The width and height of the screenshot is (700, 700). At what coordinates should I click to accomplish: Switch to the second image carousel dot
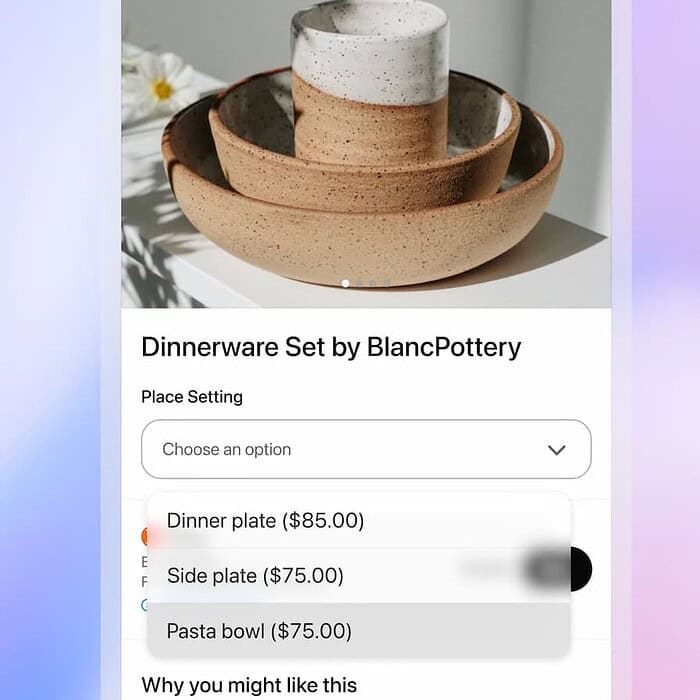[x=359, y=283]
